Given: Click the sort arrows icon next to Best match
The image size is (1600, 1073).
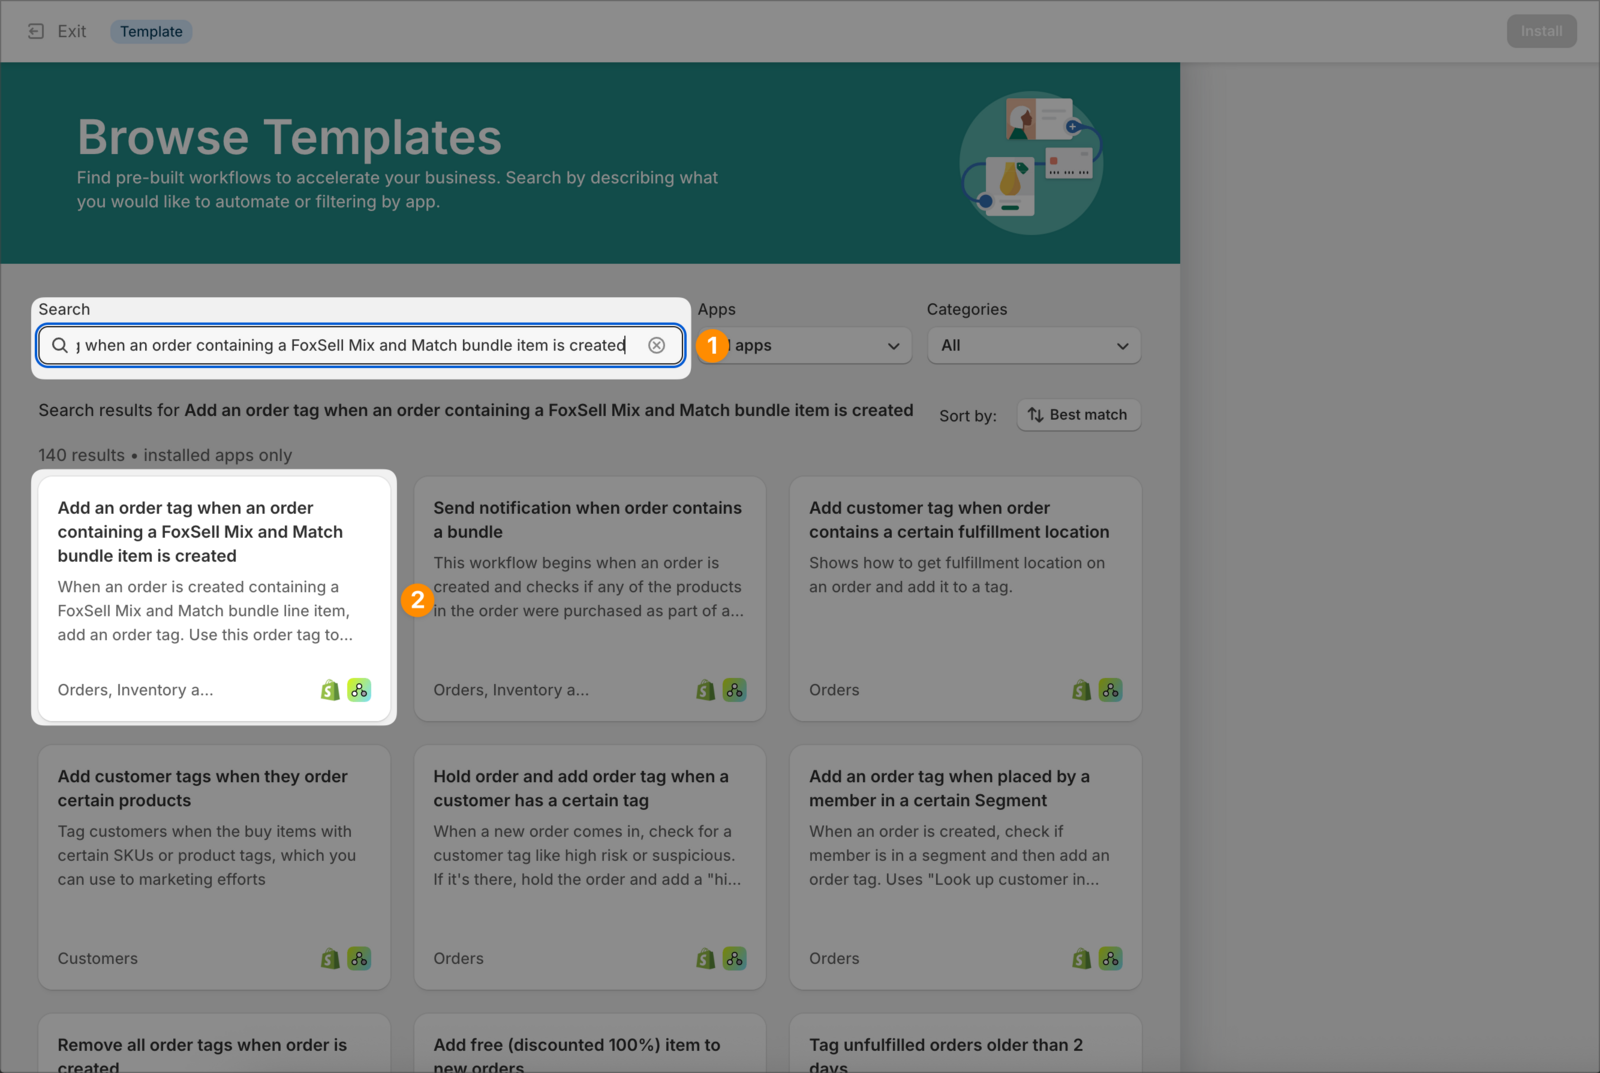Looking at the screenshot, I should [1036, 414].
